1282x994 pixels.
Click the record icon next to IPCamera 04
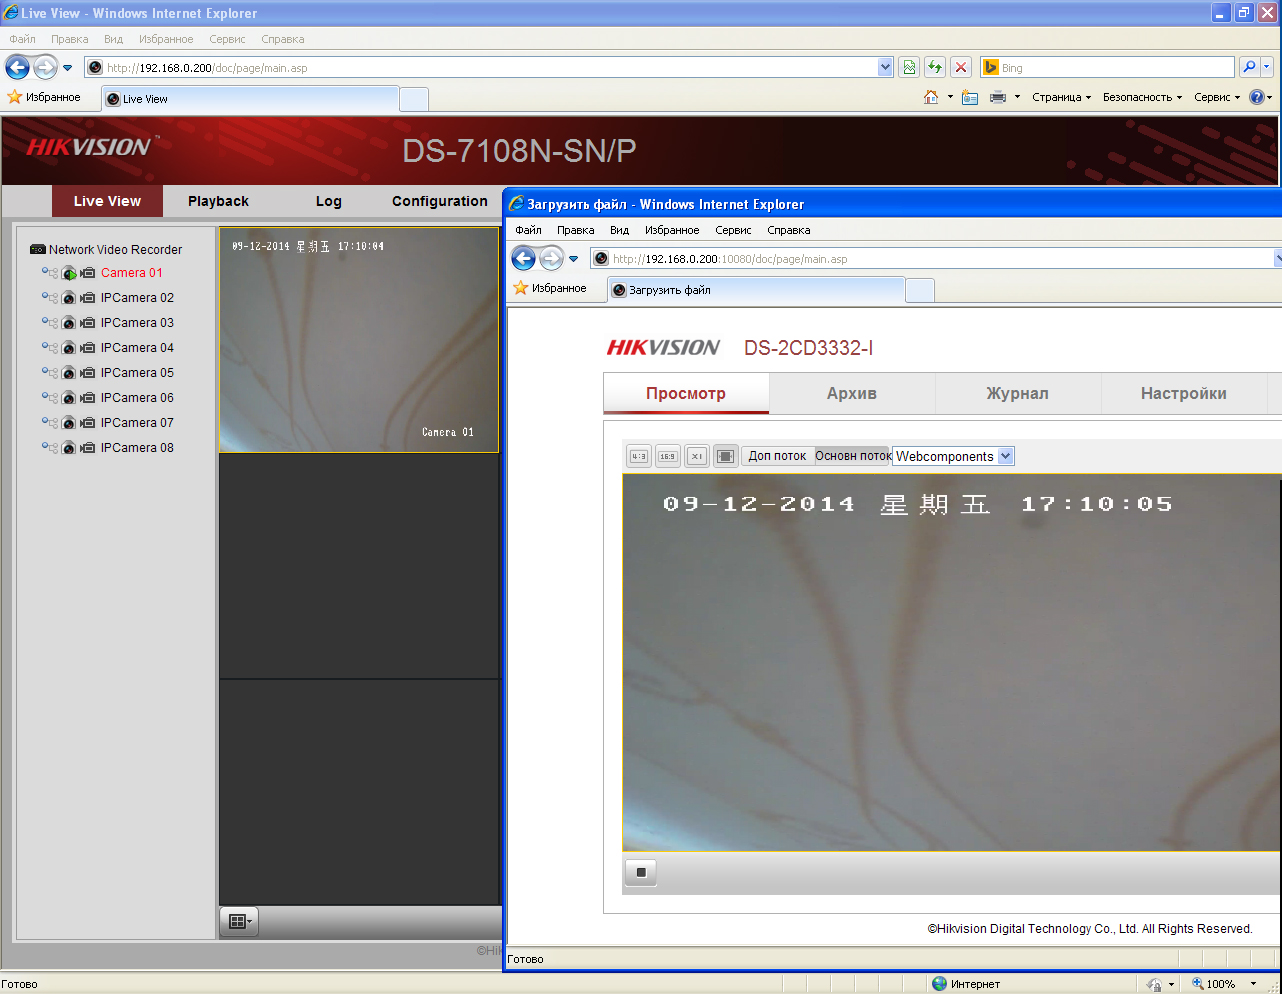point(88,348)
